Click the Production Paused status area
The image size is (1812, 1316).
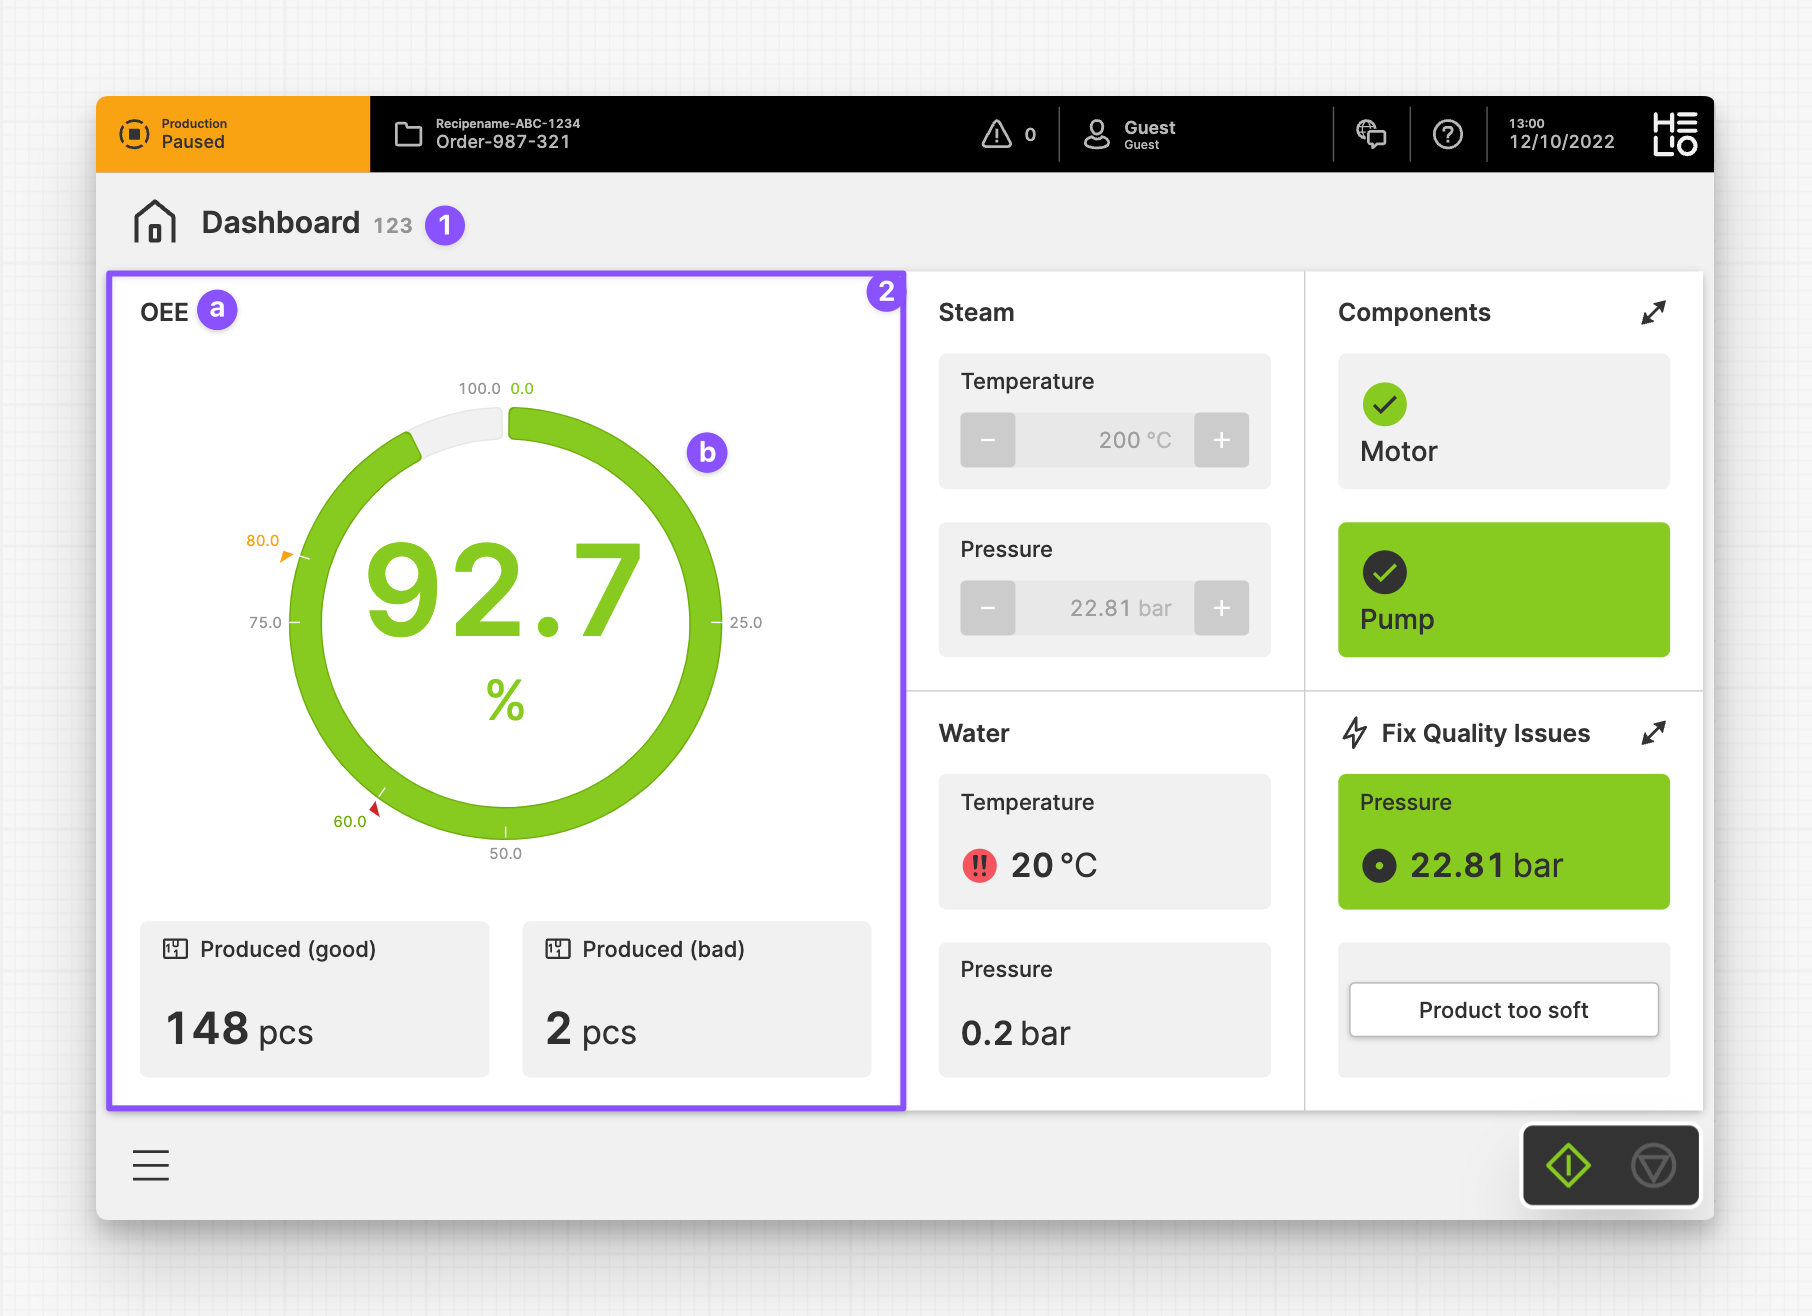click(233, 134)
